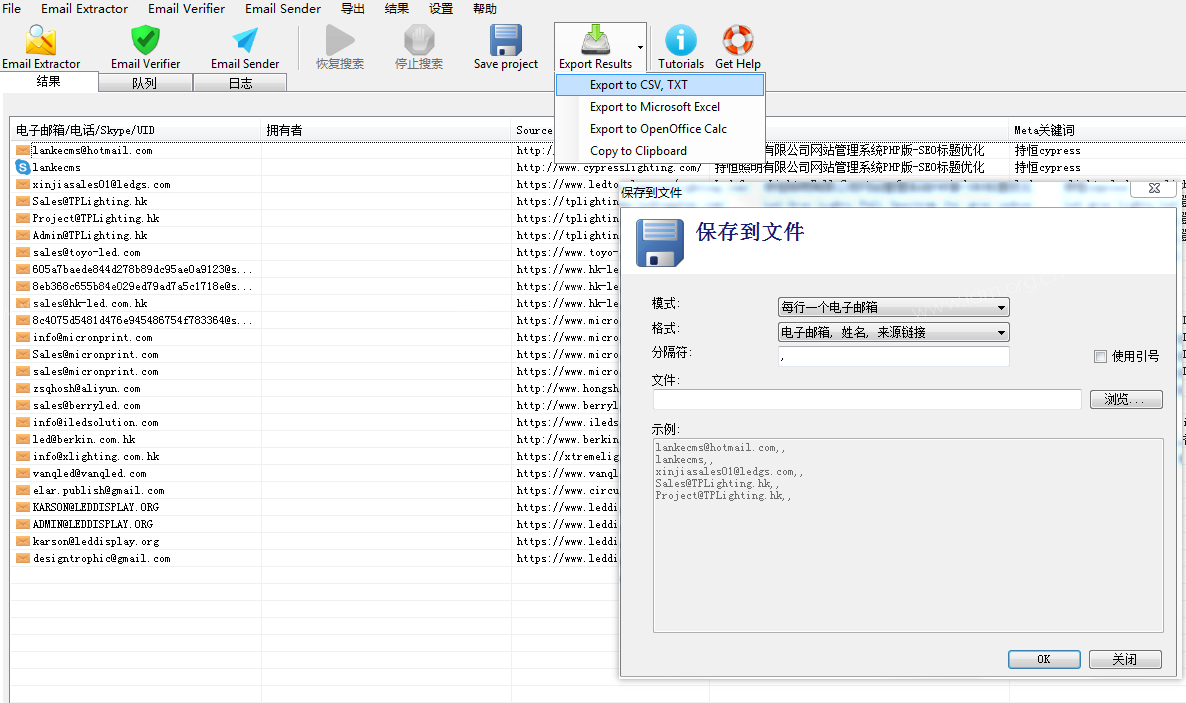The width and height of the screenshot is (1186, 703).
Task: Select the info@xlighting.com.hk row
Action: 315,456
